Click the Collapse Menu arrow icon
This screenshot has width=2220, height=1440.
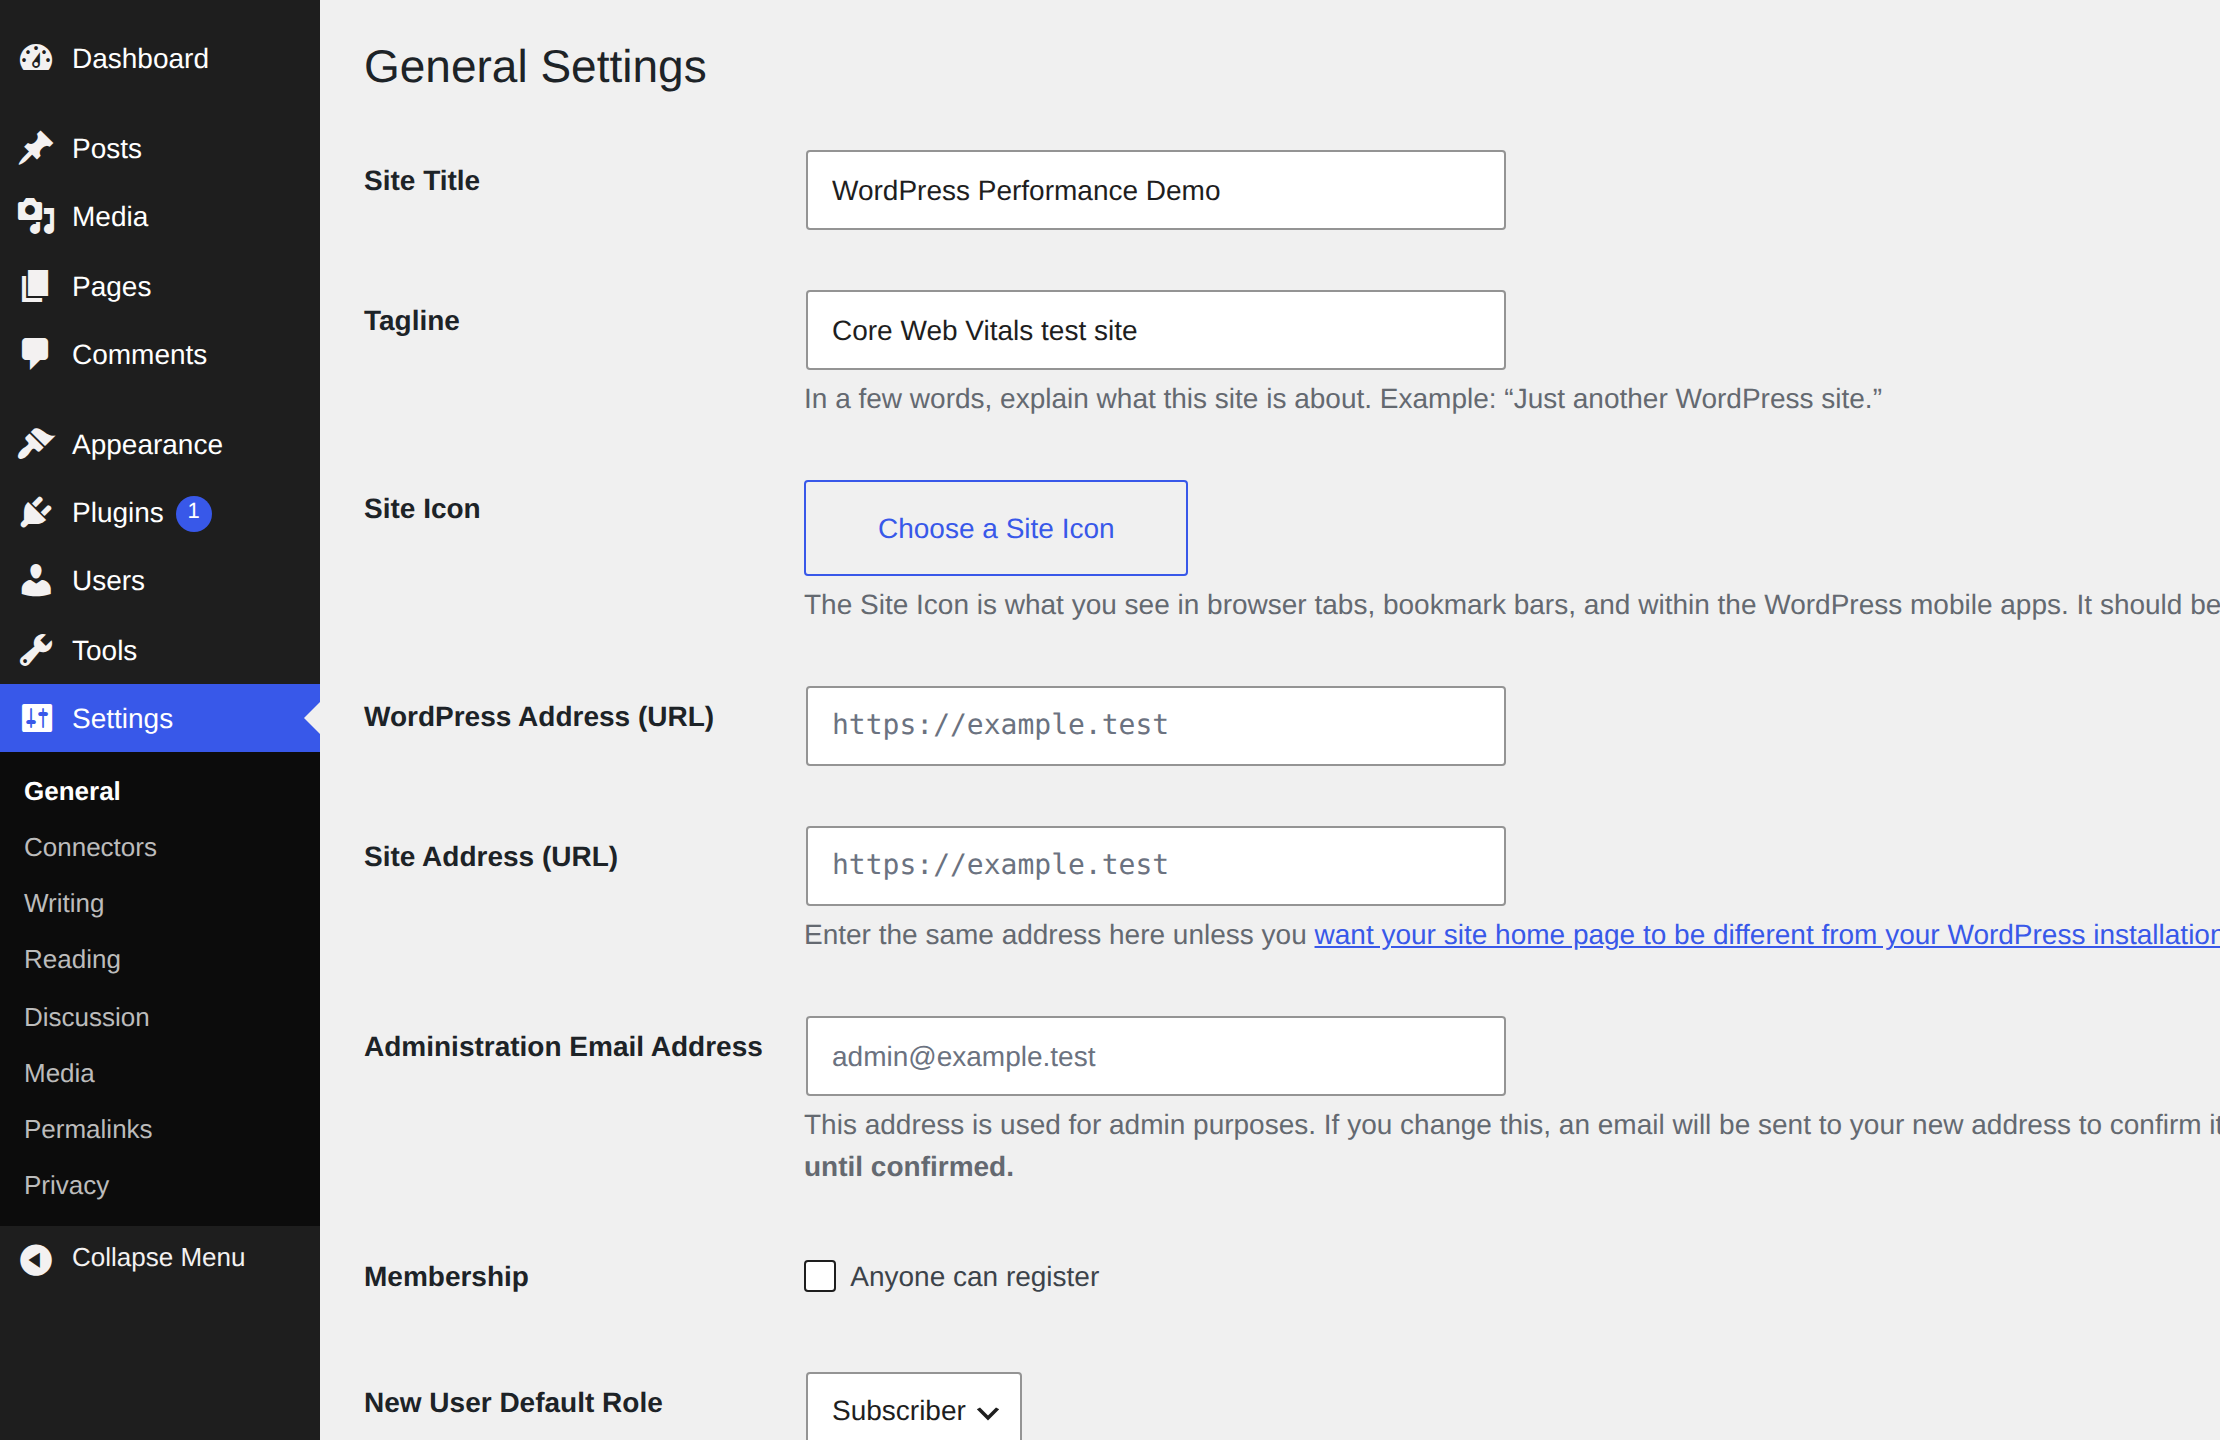point(36,1259)
